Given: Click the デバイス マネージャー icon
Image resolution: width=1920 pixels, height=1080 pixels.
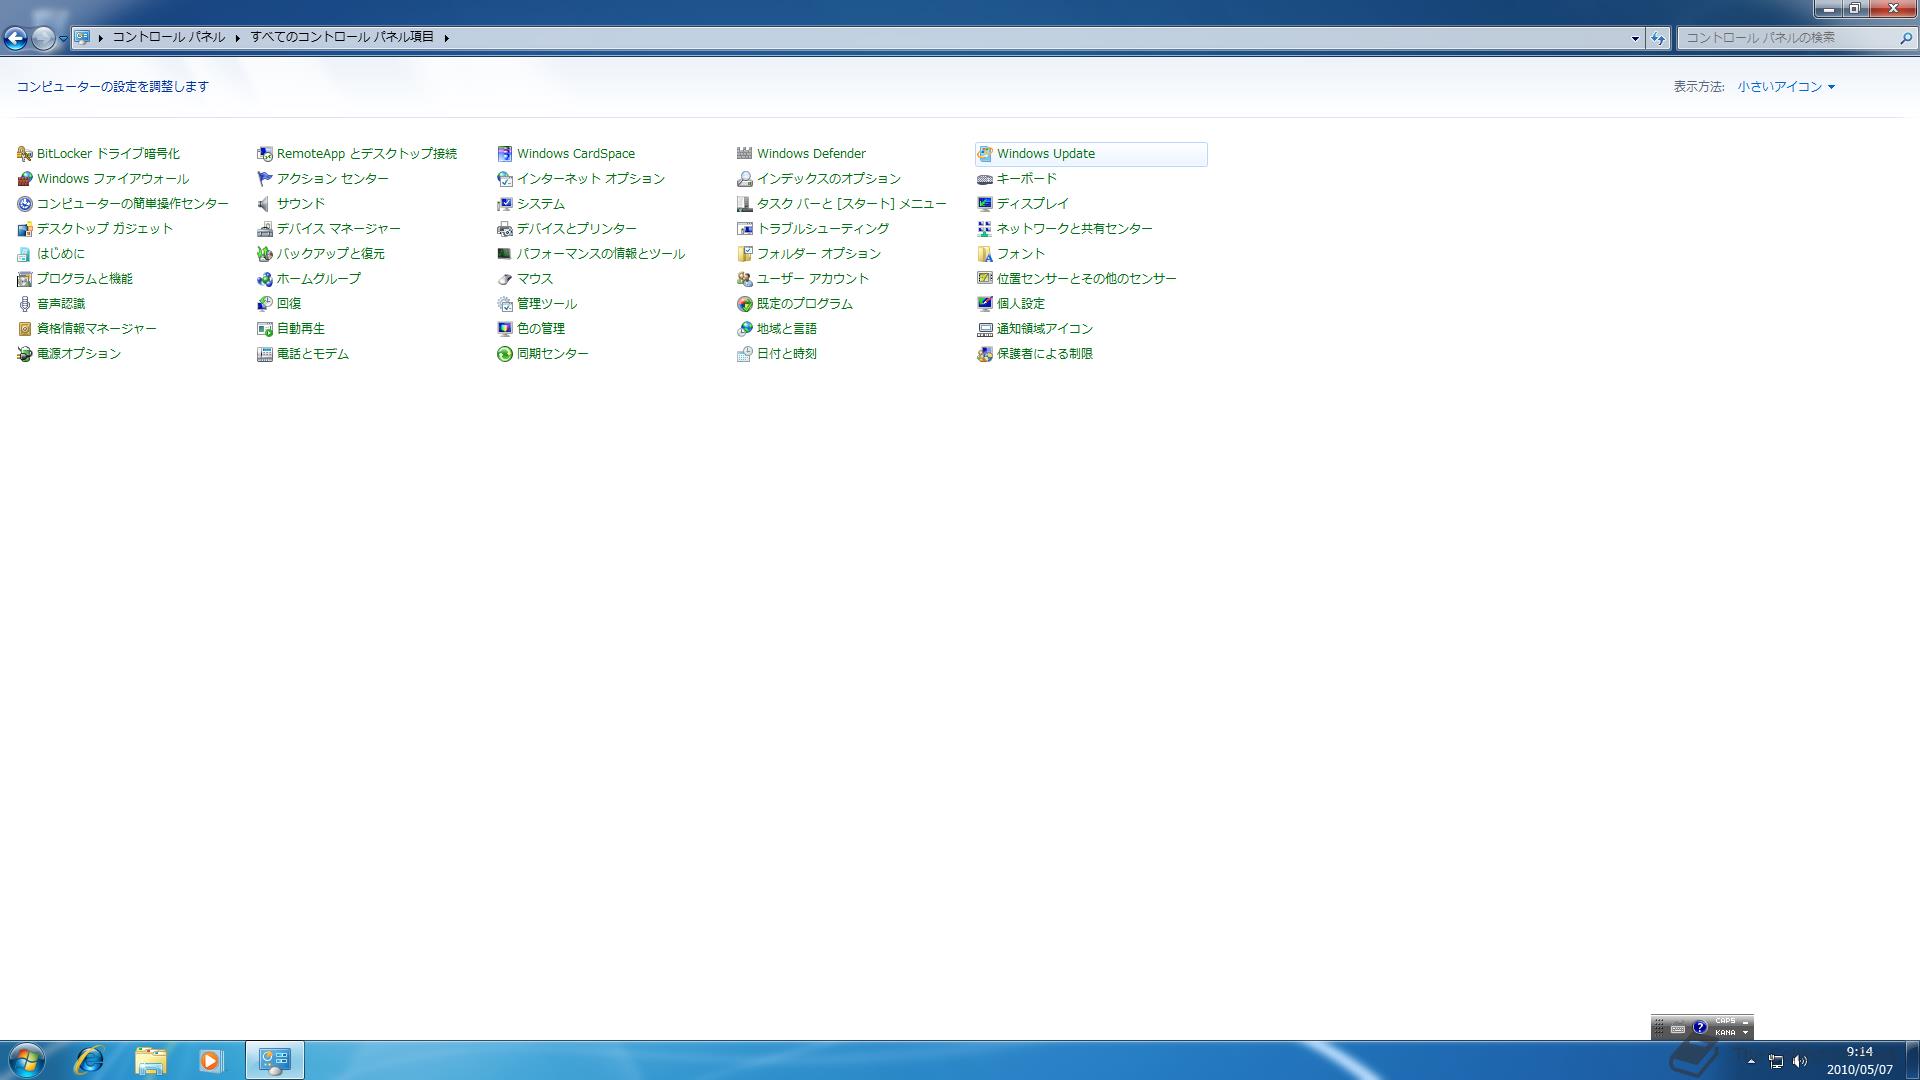Looking at the screenshot, I should (265, 229).
